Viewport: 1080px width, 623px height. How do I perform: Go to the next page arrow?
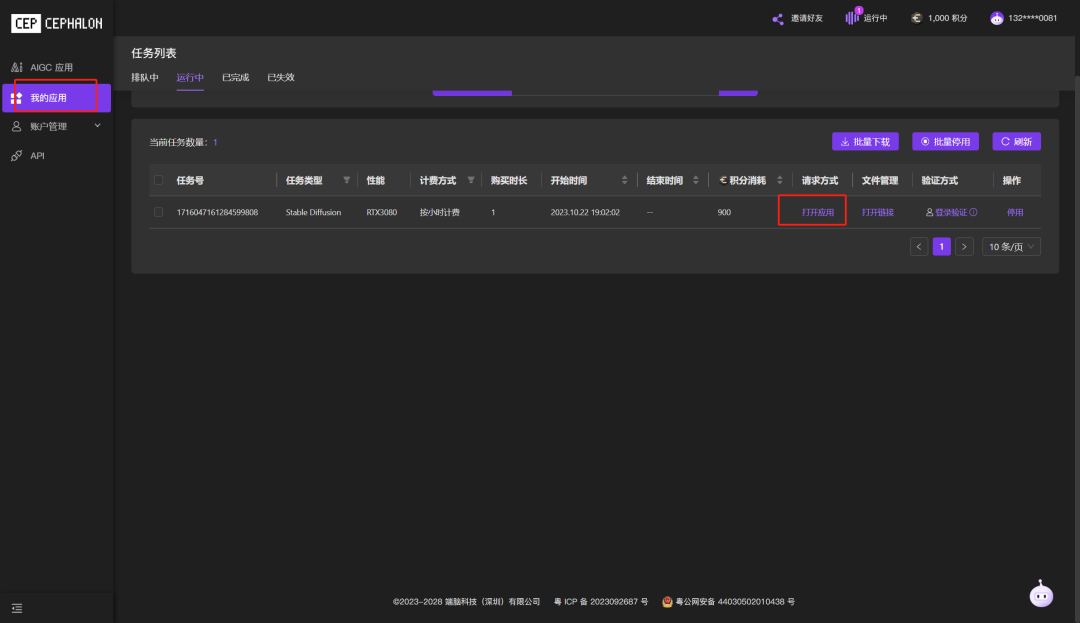(964, 247)
